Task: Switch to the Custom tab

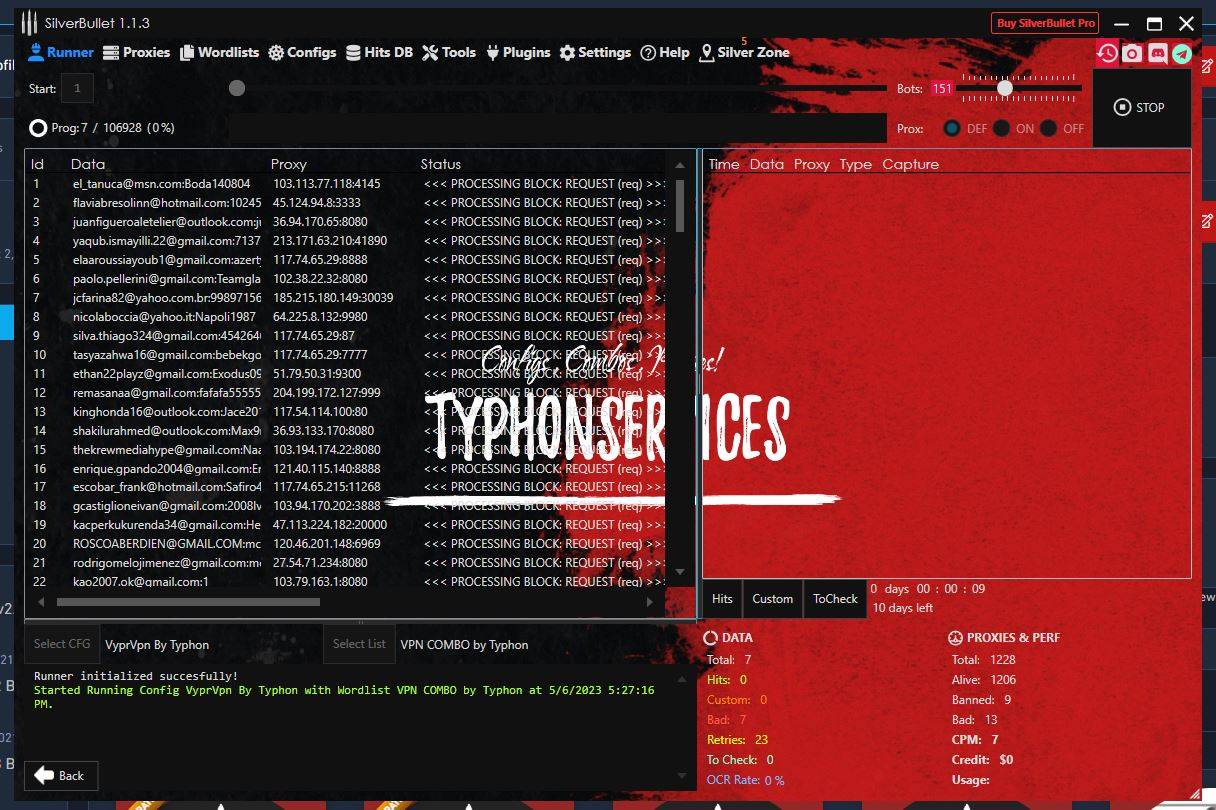Action: pyautogui.click(x=772, y=598)
